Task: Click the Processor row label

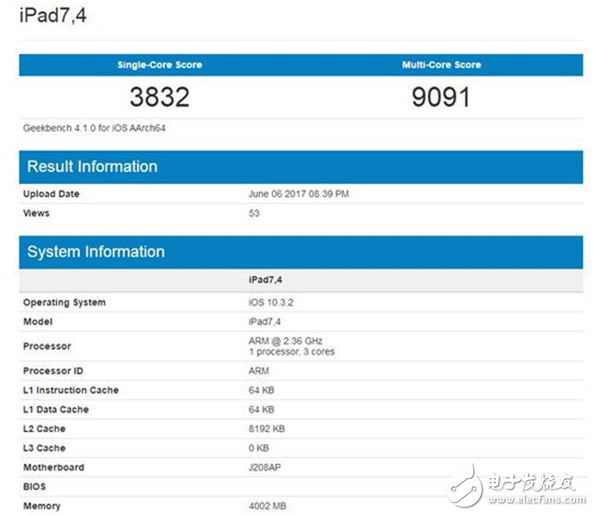Action: [47, 346]
